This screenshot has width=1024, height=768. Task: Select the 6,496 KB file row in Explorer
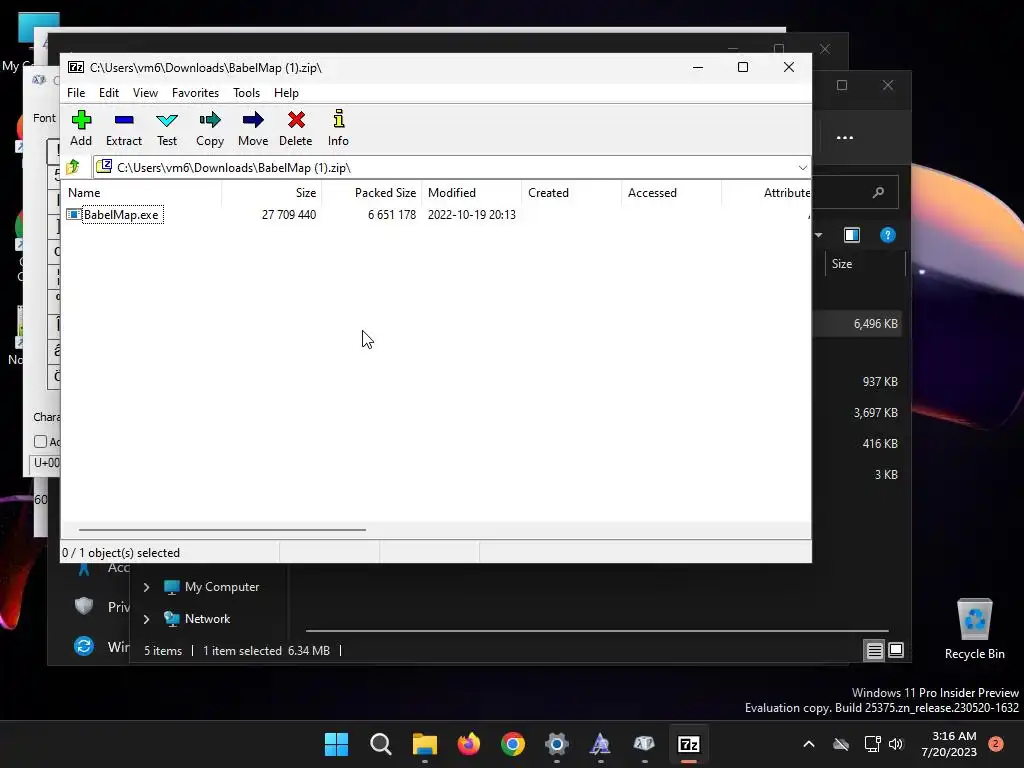pos(857,324)
